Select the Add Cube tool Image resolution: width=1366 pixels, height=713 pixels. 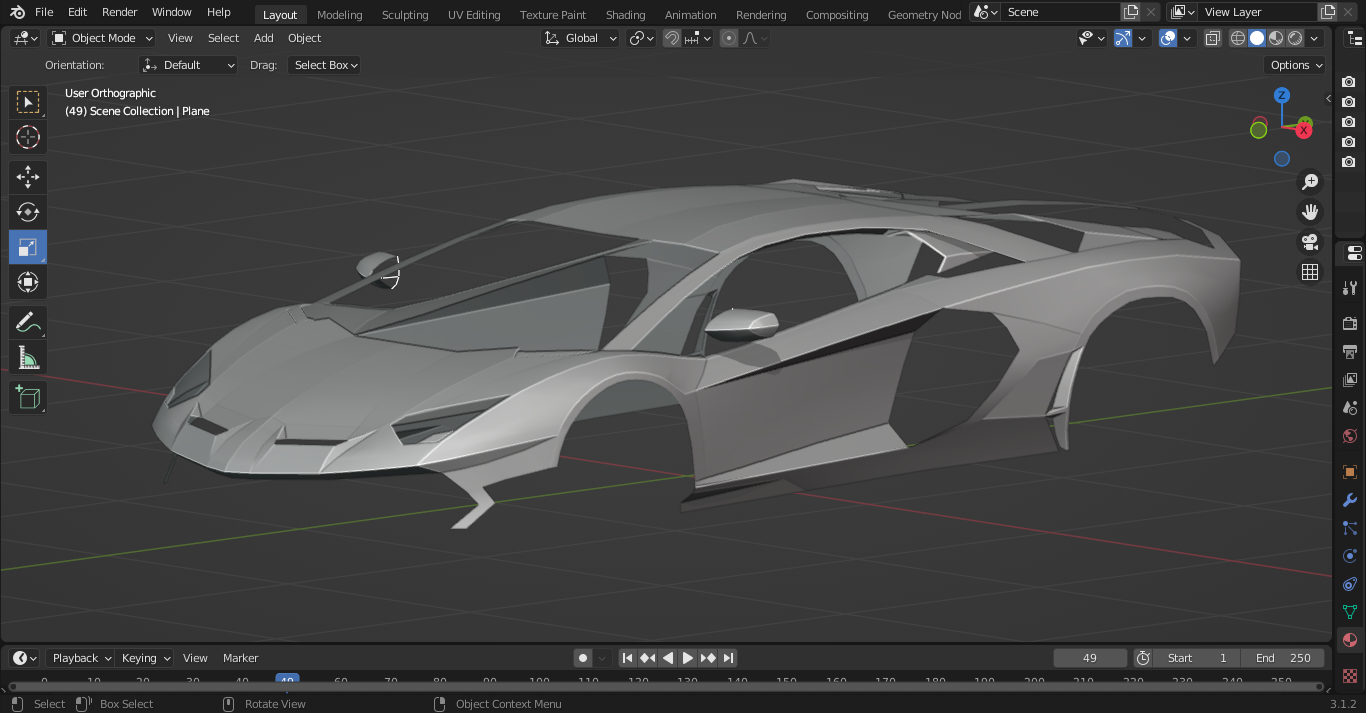point(28,397)
